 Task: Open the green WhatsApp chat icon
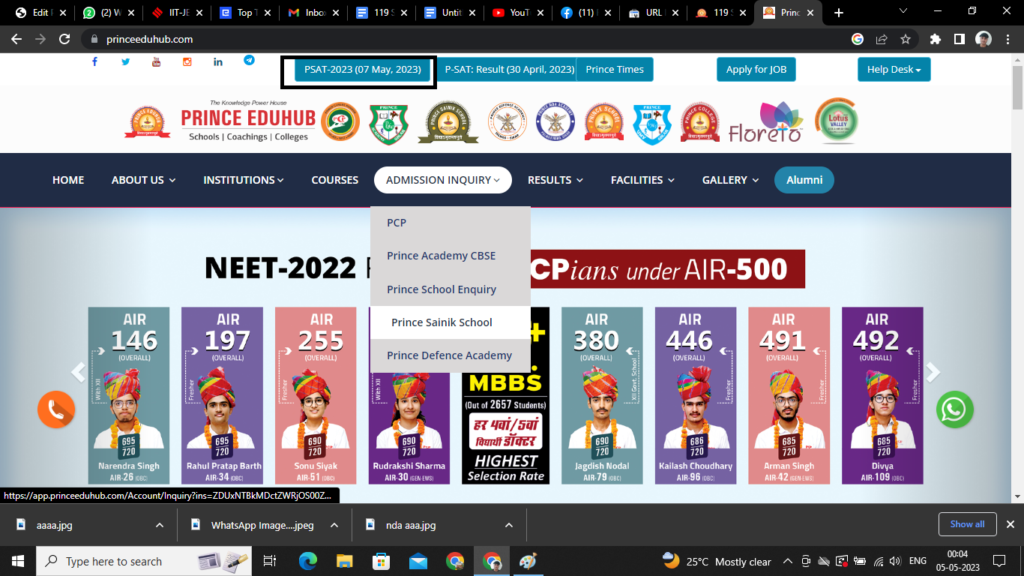[x=954, y=409]
